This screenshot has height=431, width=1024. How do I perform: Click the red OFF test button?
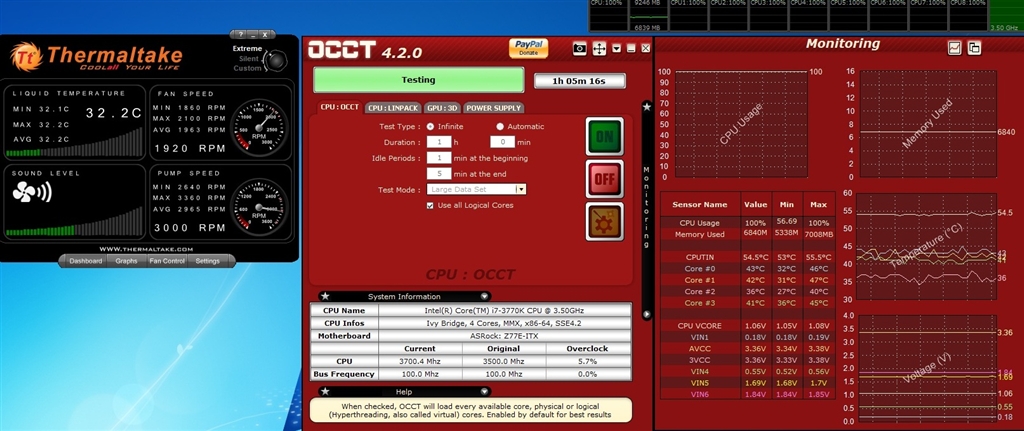[604, 178]
